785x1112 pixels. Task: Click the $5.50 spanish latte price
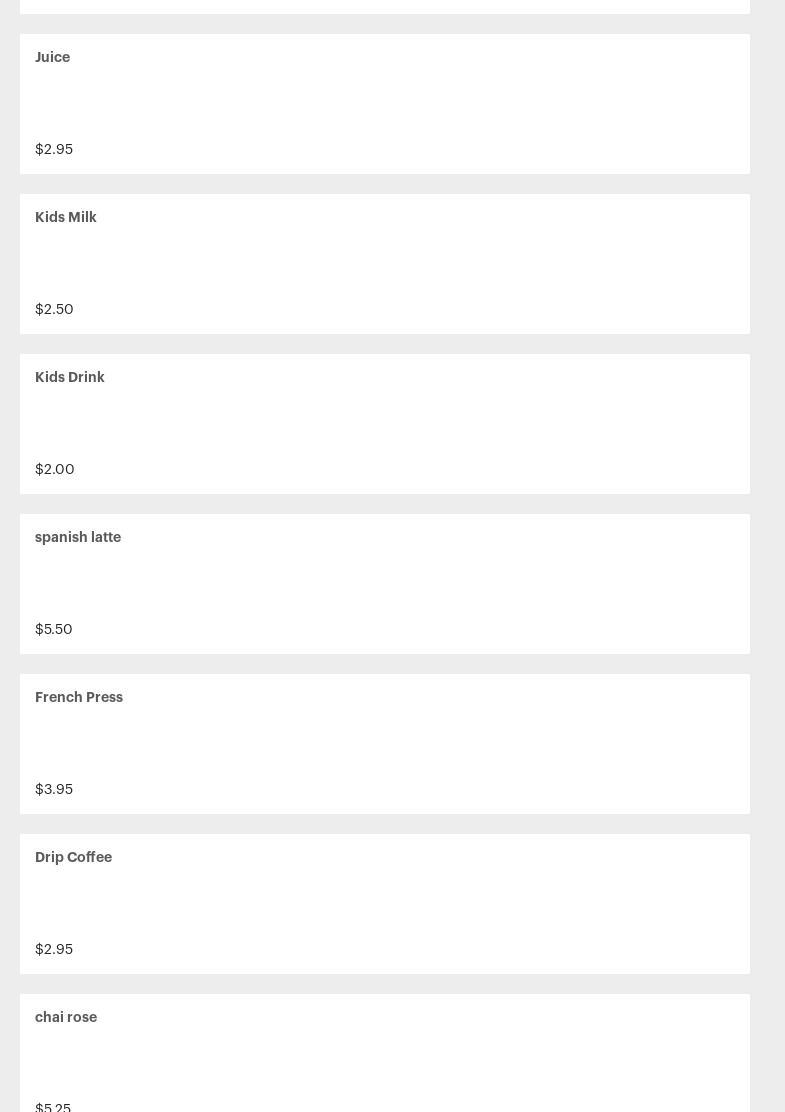point(54,629)
